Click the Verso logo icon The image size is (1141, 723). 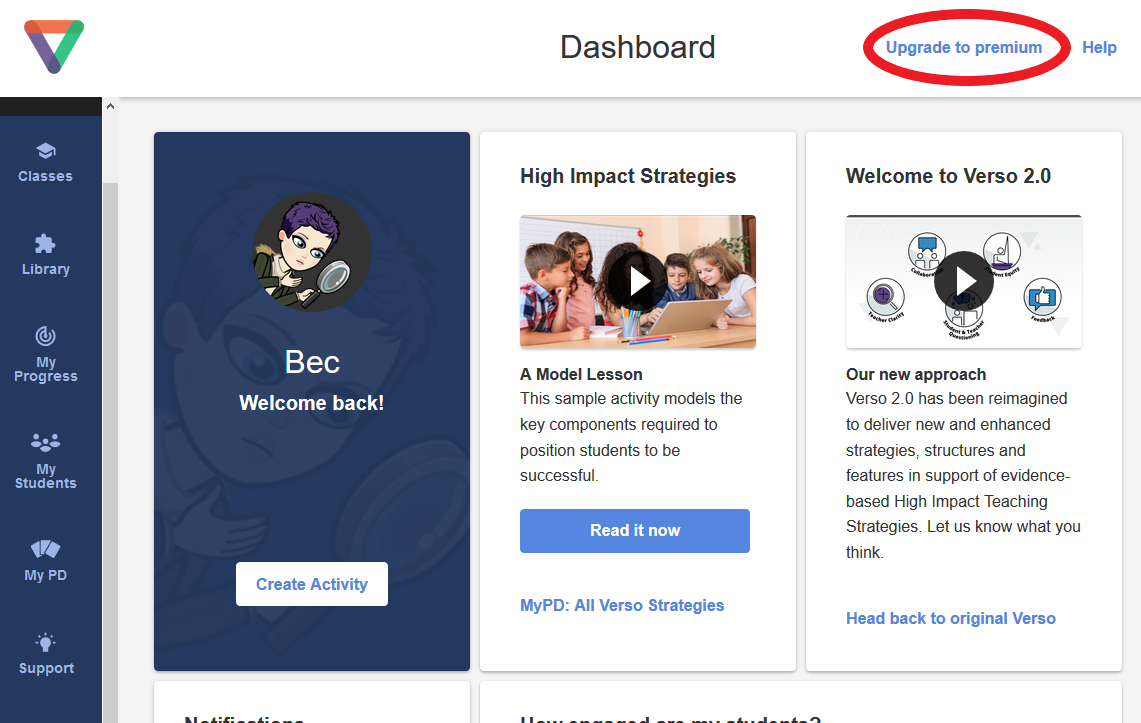tap(54, 47)
